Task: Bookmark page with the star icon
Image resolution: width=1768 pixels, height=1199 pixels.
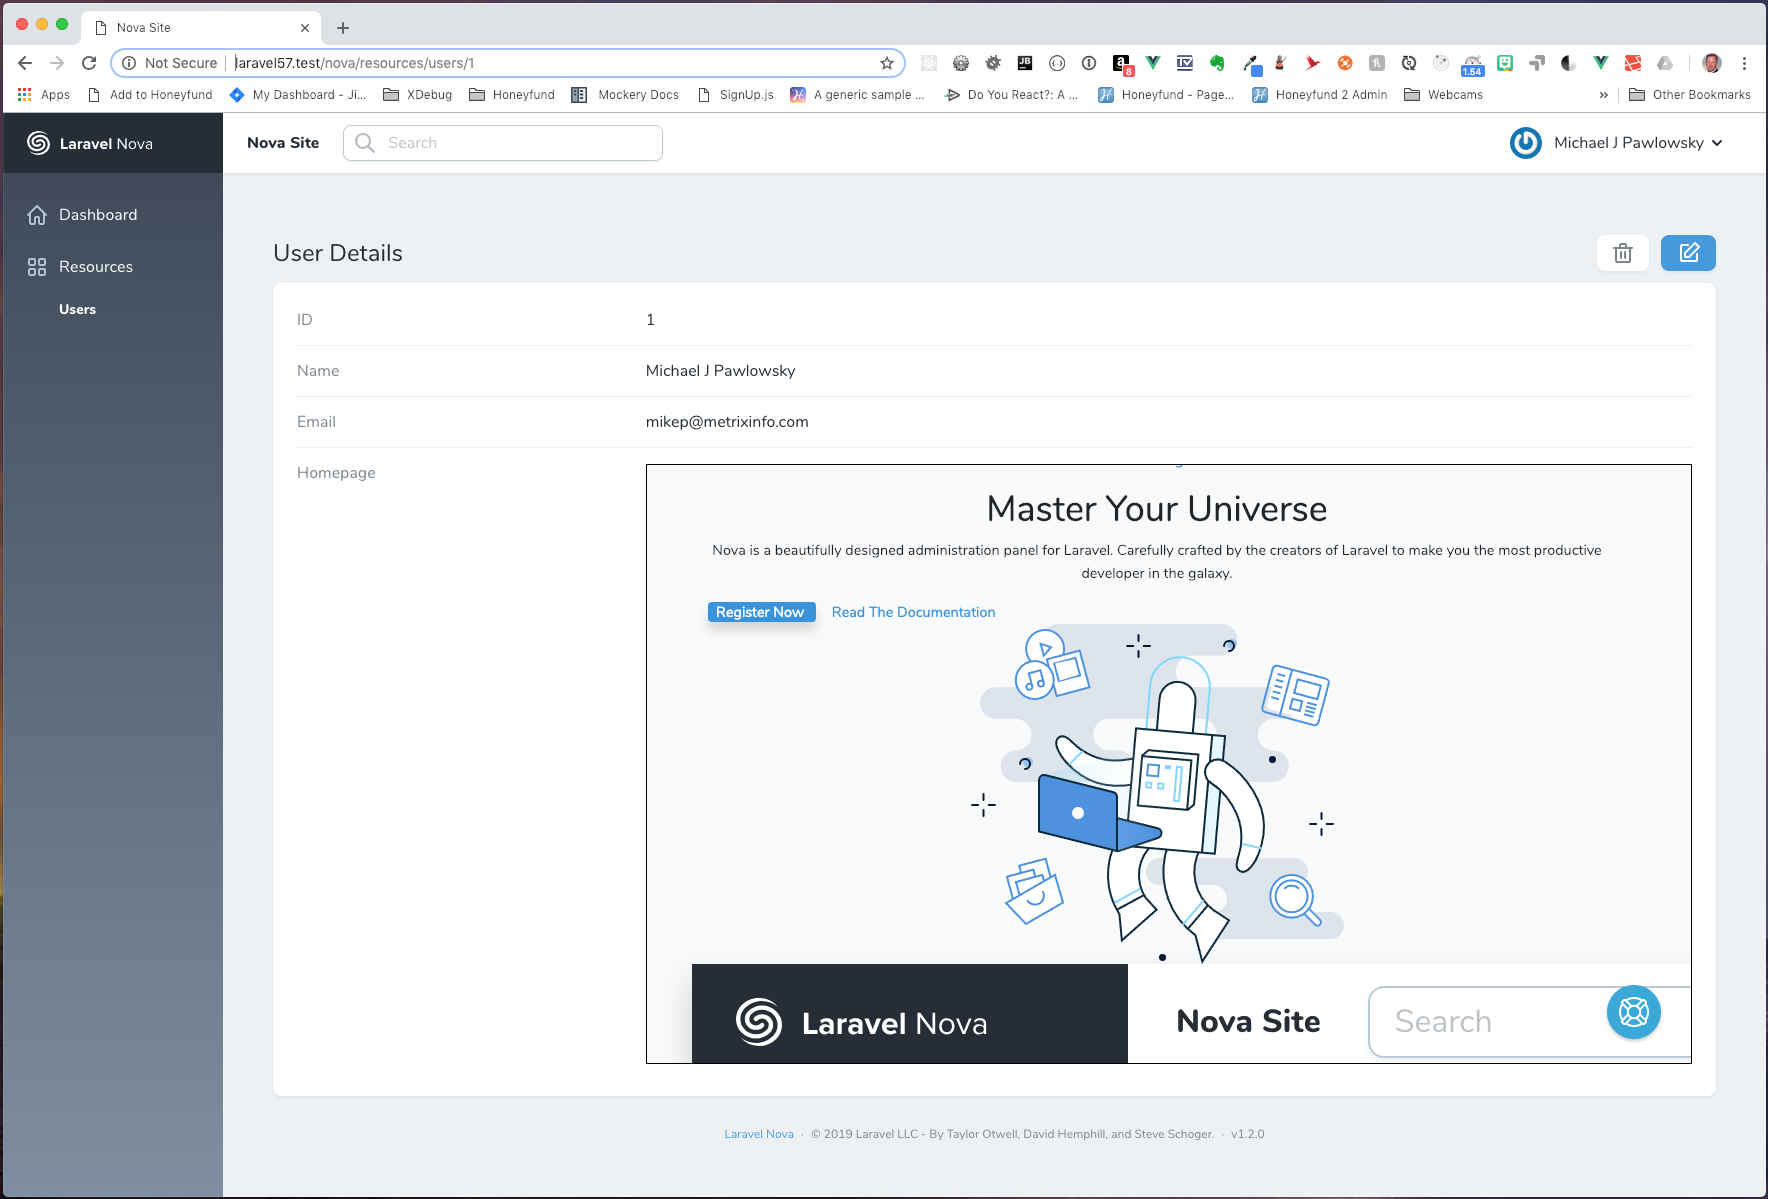Action: click(x=887, y=63)
